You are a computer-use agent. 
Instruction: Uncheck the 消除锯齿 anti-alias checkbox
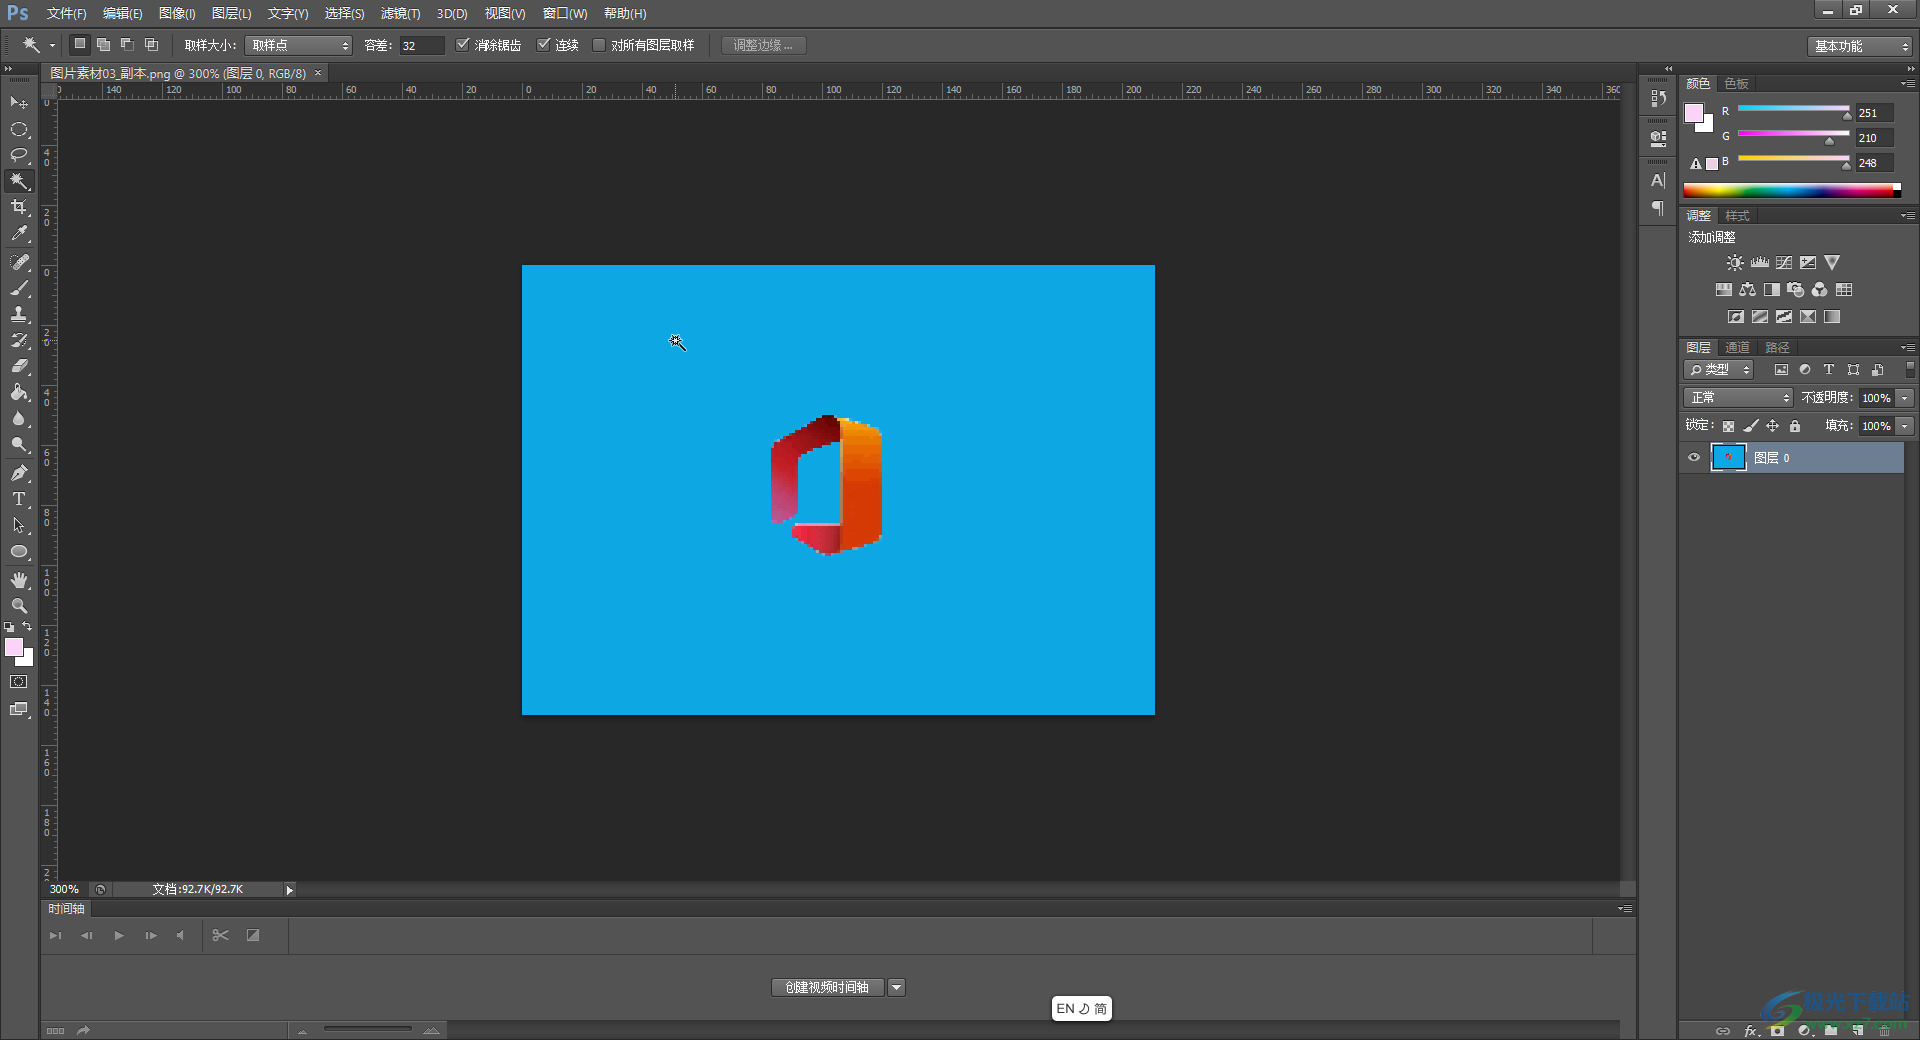(x=463, y=45)
